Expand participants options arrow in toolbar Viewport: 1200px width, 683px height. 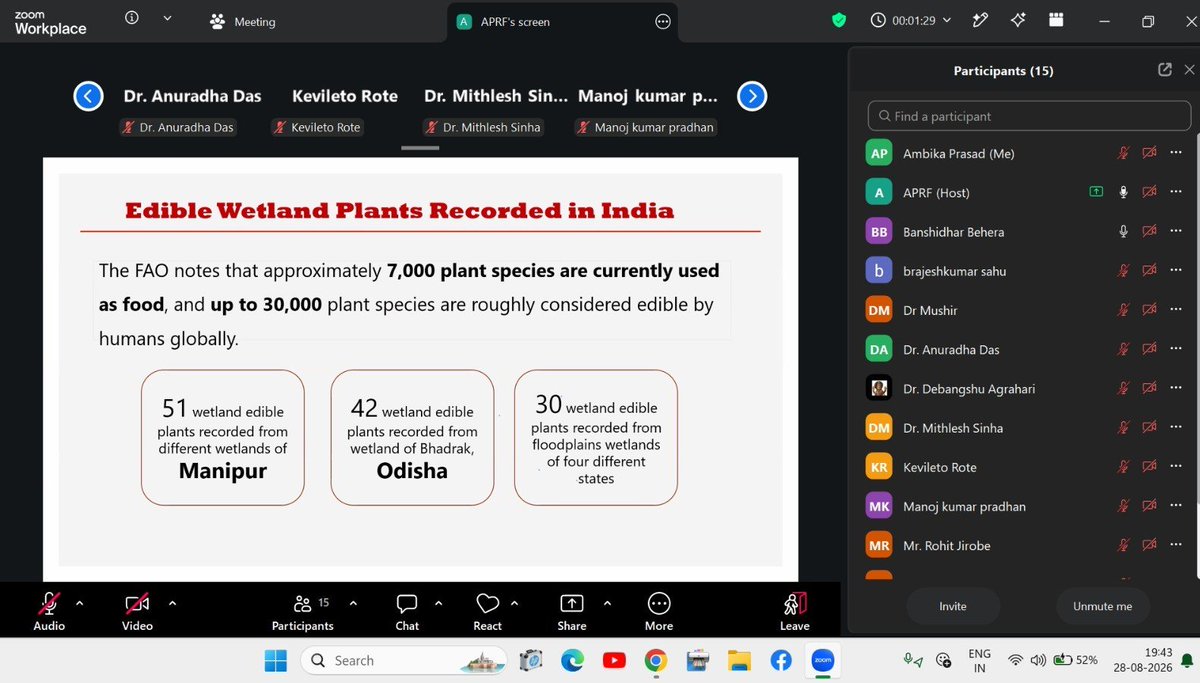[352, 603]
